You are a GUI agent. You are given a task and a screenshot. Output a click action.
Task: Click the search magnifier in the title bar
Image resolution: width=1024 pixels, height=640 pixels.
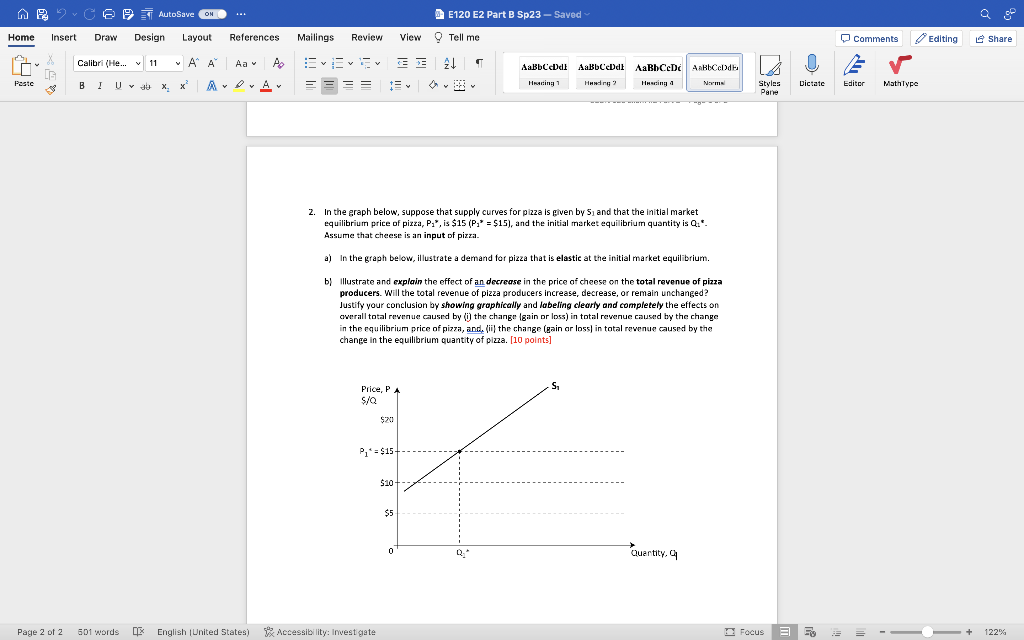pos(985,14)
